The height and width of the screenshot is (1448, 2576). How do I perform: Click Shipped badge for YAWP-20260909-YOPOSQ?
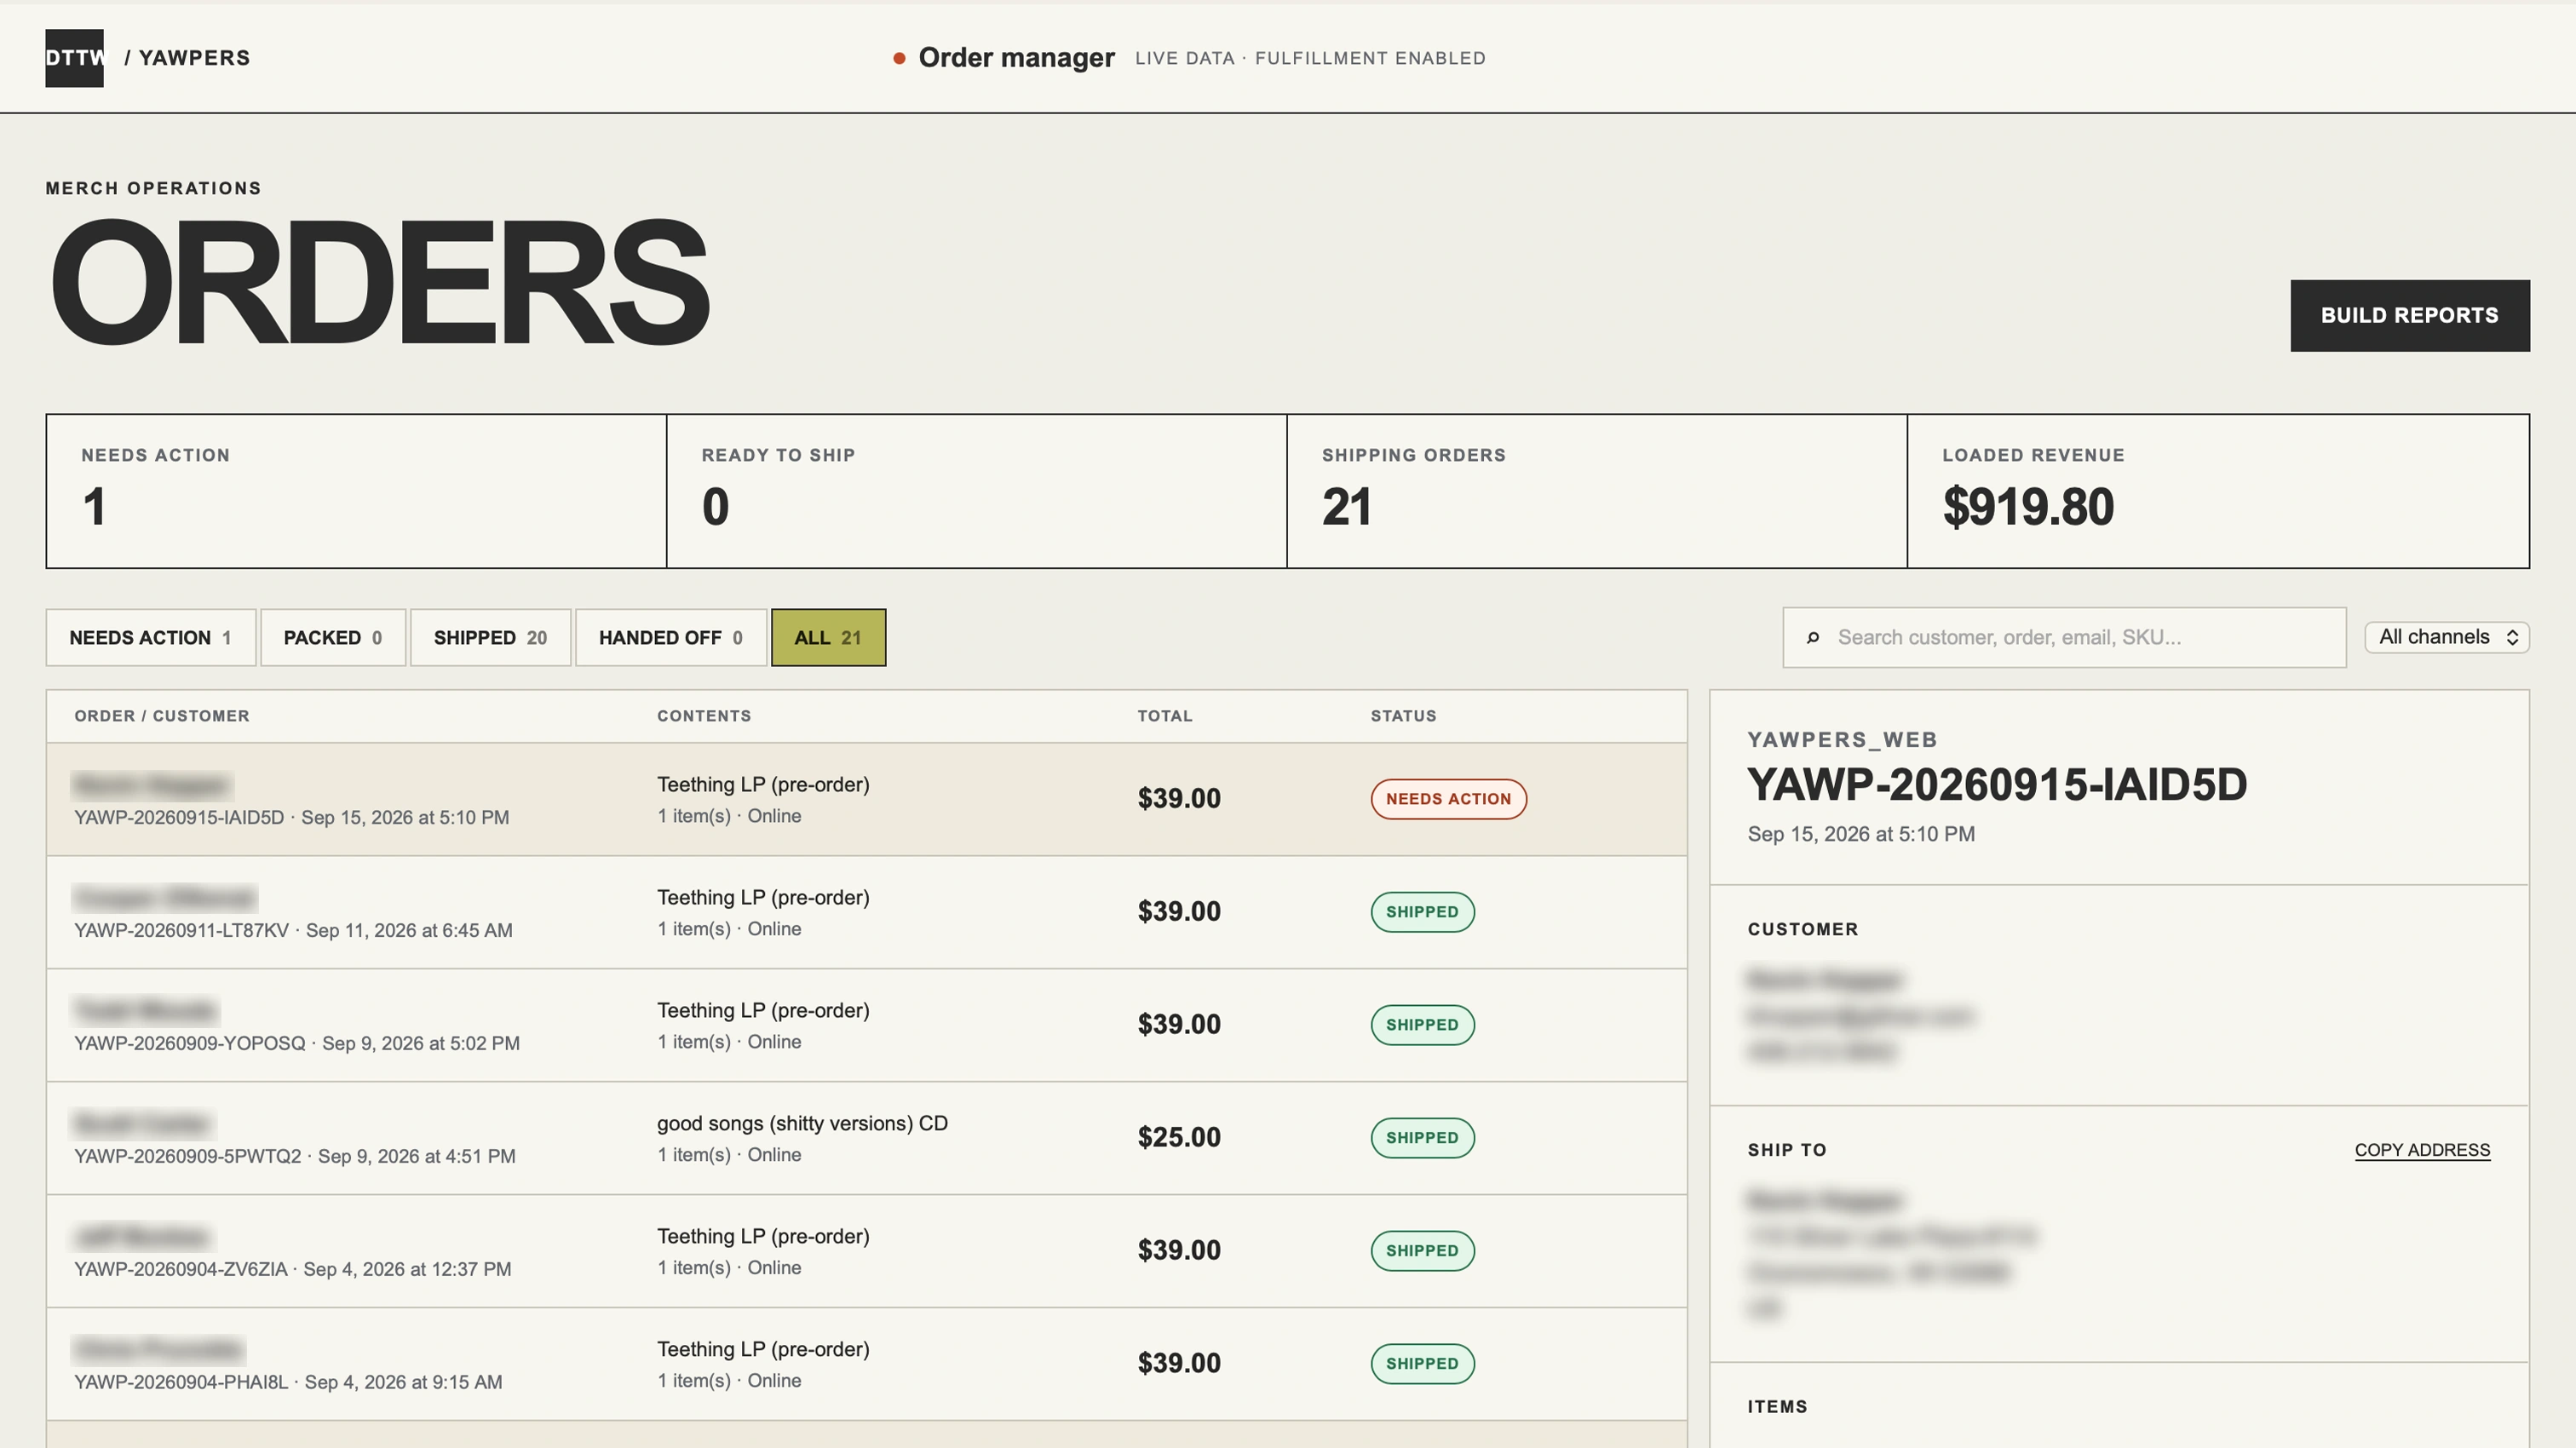[1422, 1025]
